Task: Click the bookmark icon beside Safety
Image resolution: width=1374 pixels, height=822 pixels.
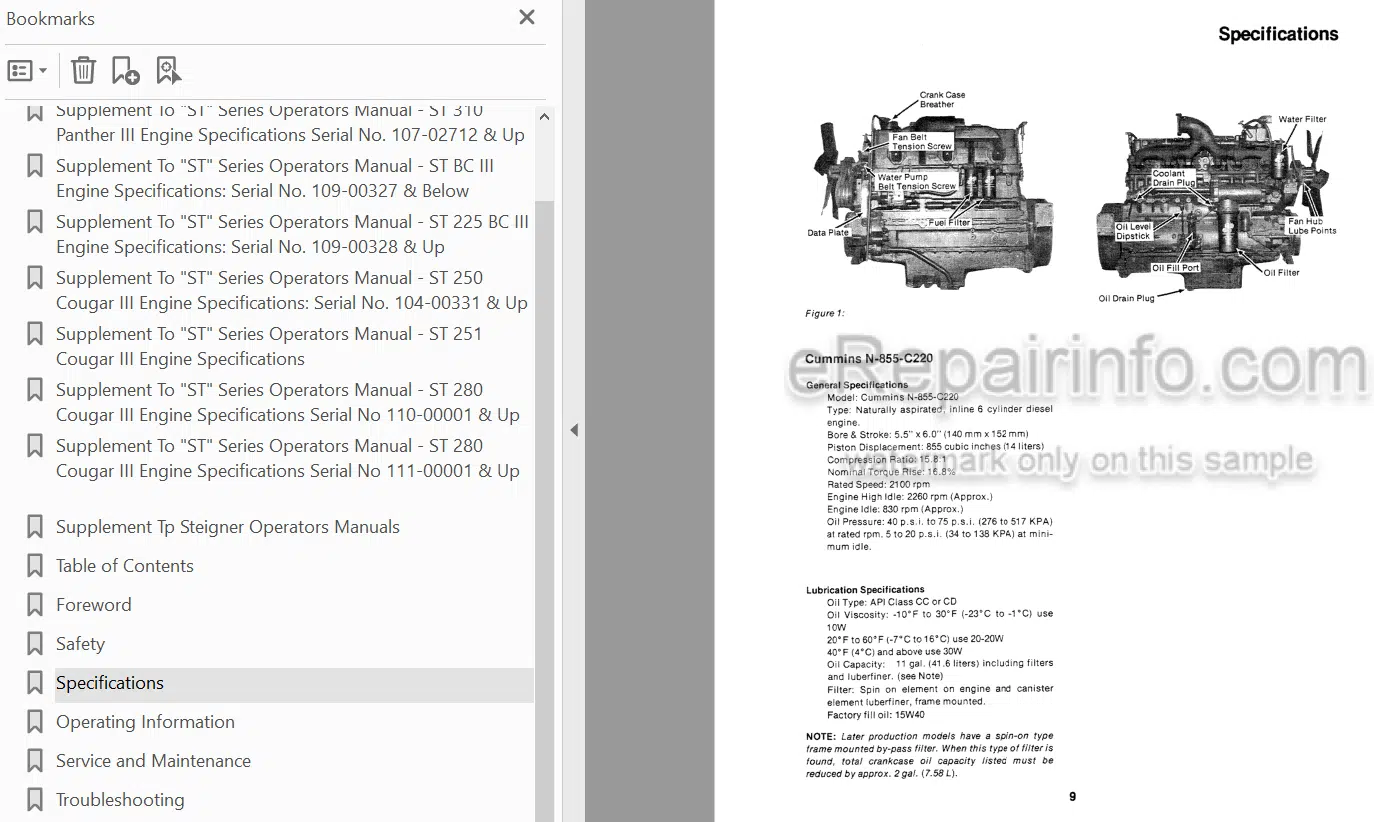Action: [x=35, y=644]
